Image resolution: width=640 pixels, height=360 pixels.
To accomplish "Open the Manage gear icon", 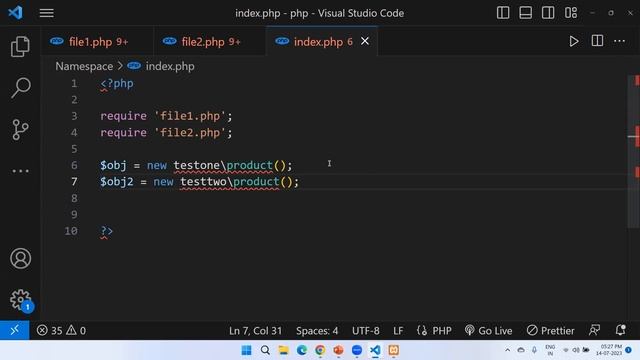I will click(20, 300).
